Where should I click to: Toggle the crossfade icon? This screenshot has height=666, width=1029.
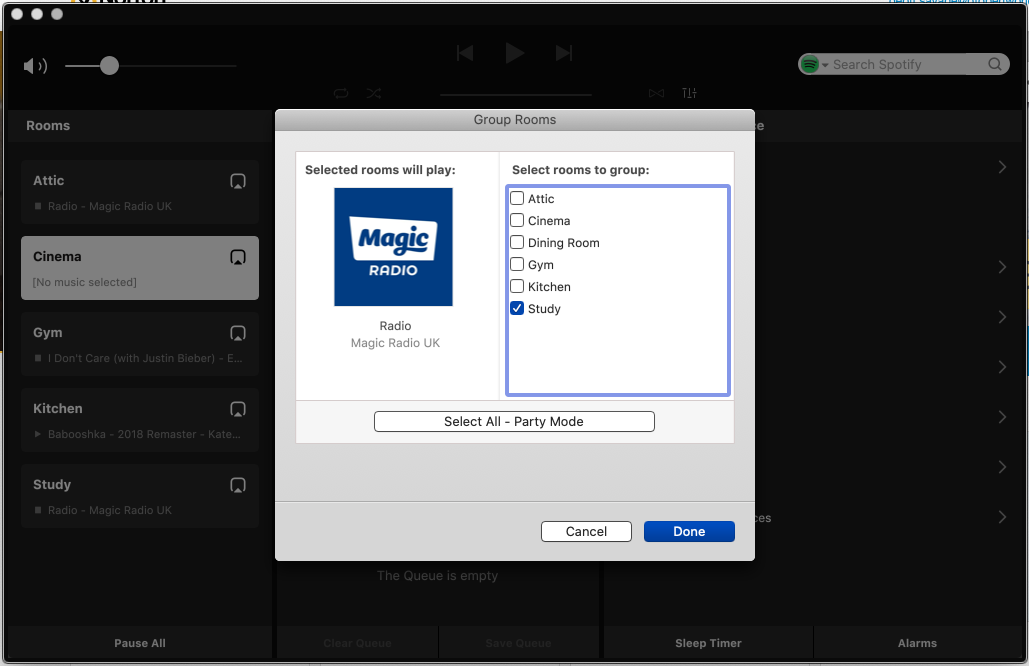click(656, 93)
